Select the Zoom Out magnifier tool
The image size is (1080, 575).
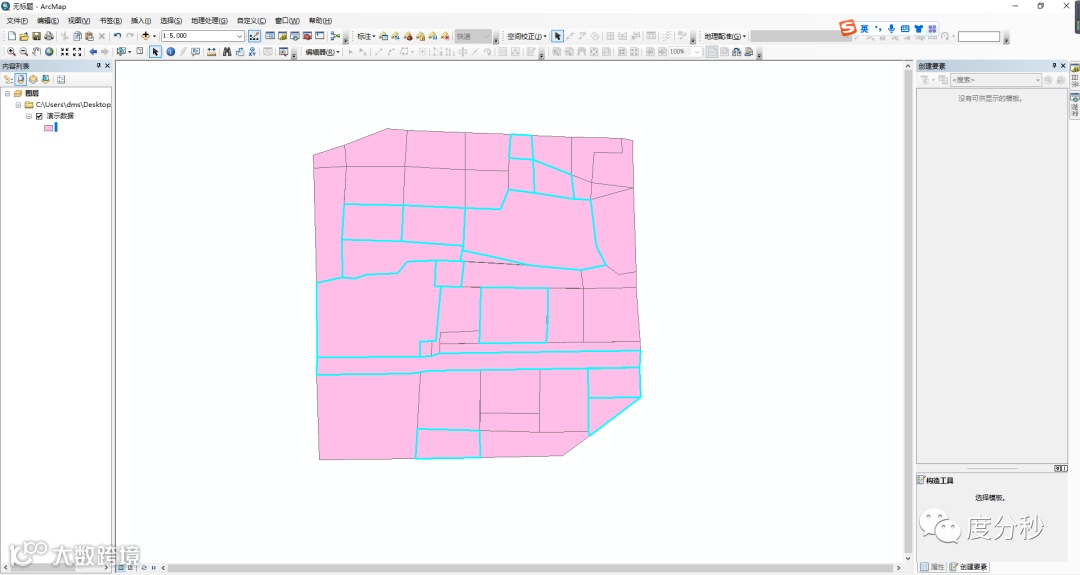click(x=23, y=52)
